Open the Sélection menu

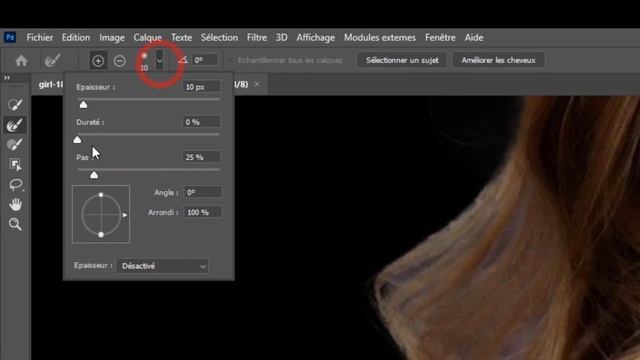219,38
